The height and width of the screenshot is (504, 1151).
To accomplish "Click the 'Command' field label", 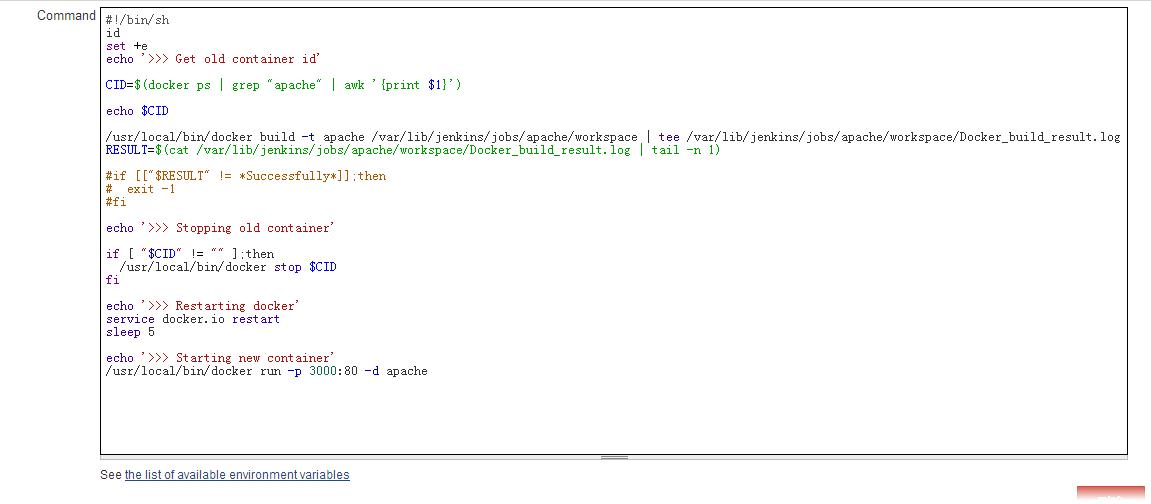I will click(66, 15).
